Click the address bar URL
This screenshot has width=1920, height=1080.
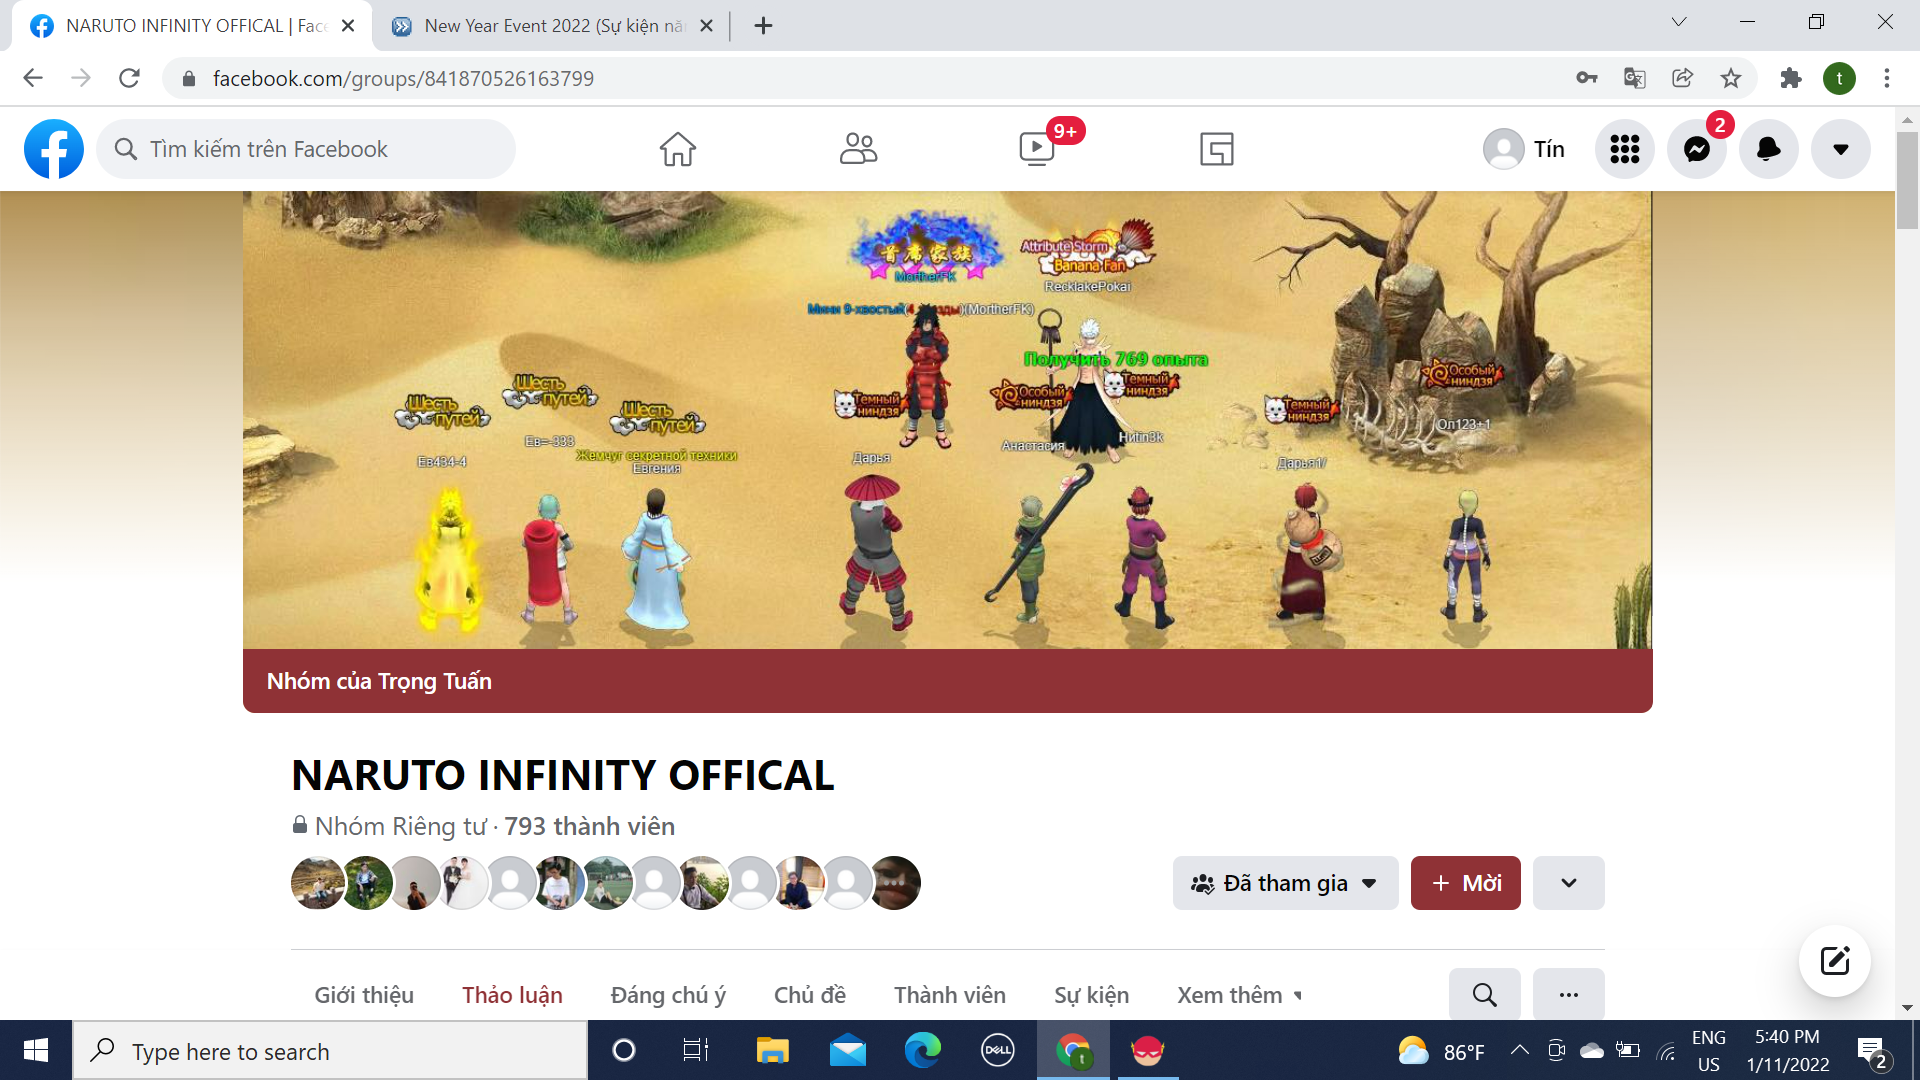(403, 78)
